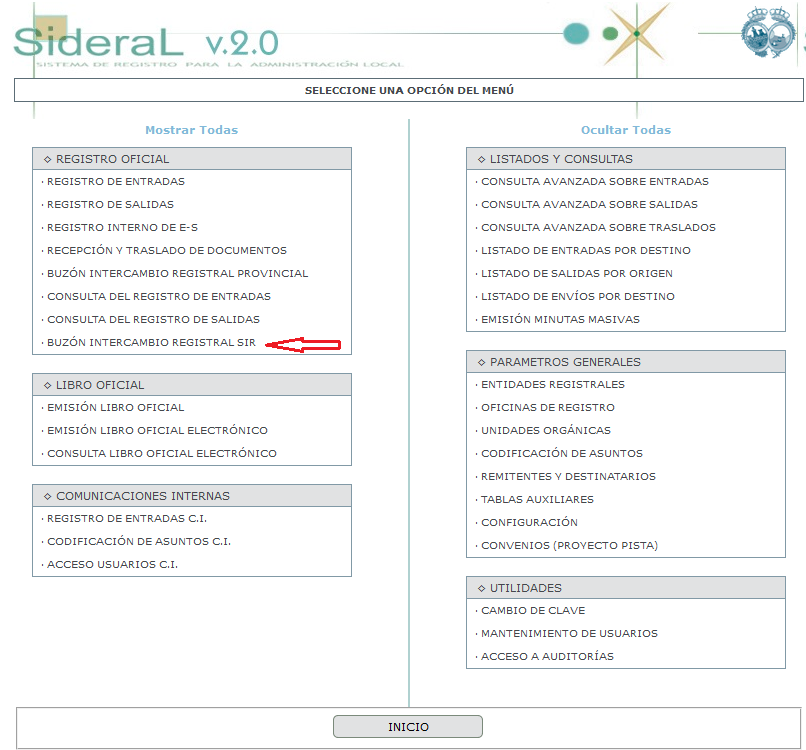Open LISTADO DE ENTRADAS POR DESTINO
The image size is (806, 750).
(585, 250)
